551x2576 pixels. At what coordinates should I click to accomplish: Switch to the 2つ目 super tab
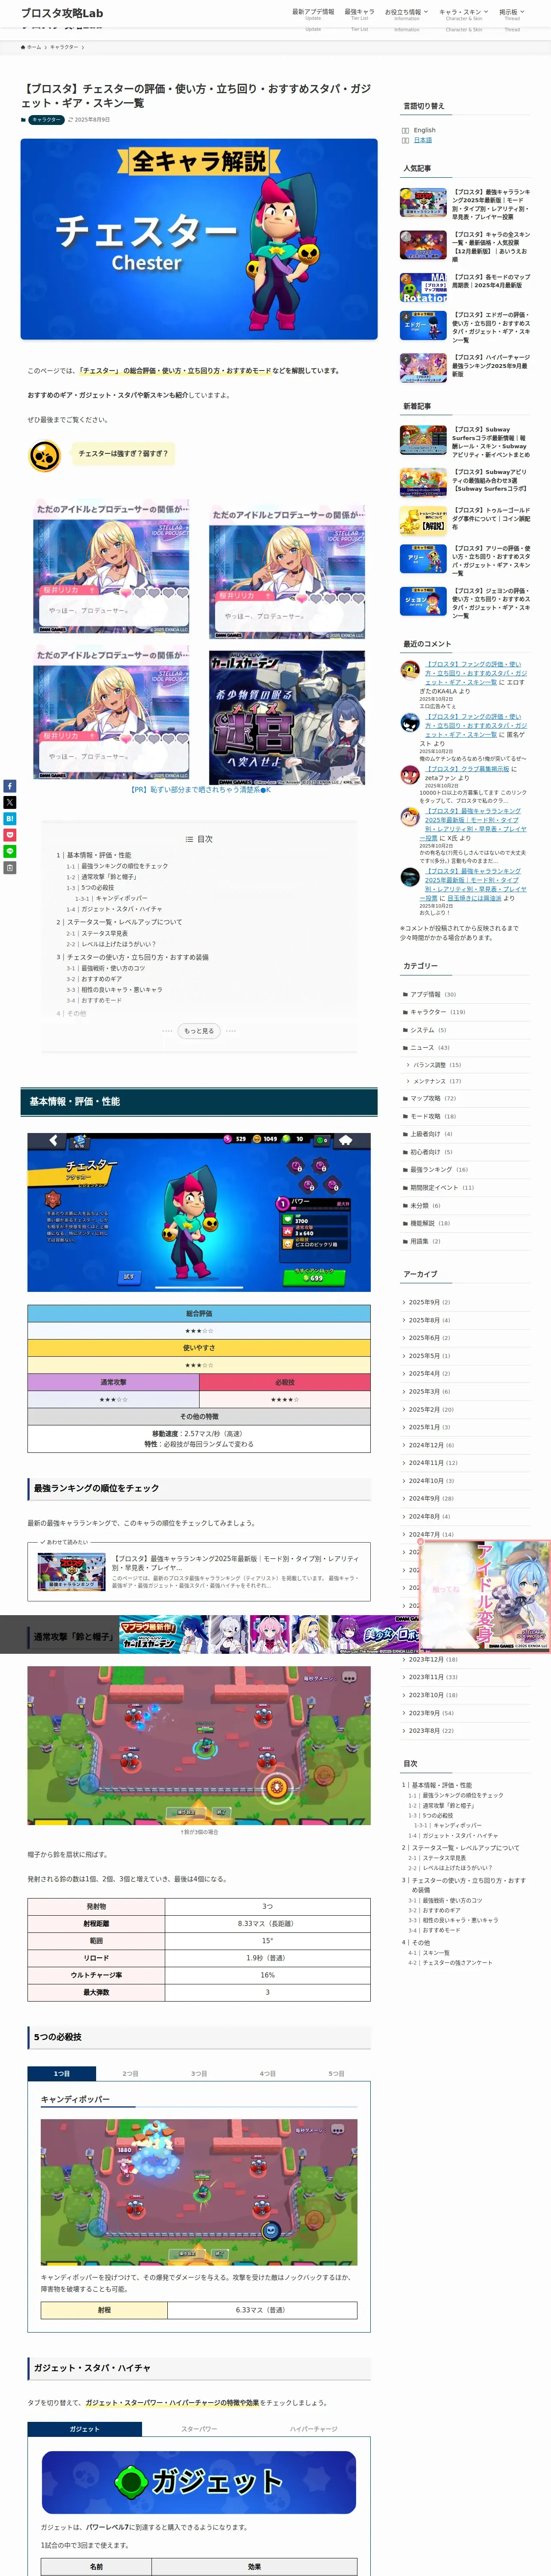(x=130, y=2073)
